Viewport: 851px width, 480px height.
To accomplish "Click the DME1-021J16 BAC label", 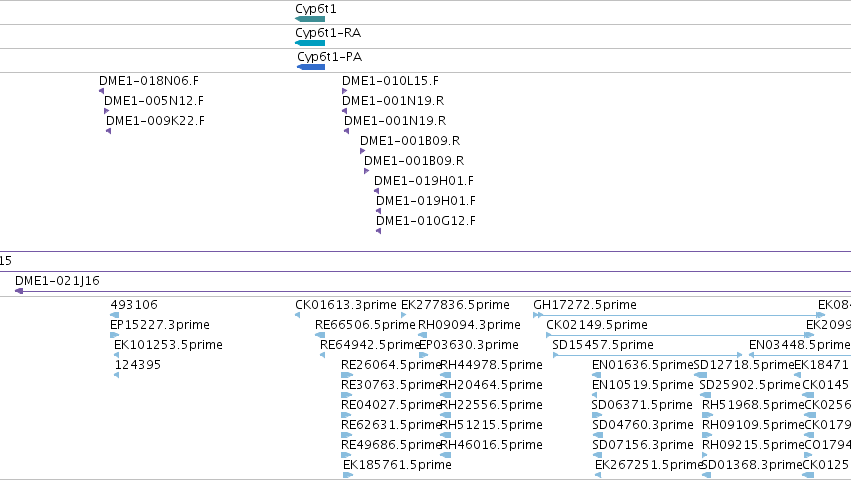I will [x=58, y=281].
